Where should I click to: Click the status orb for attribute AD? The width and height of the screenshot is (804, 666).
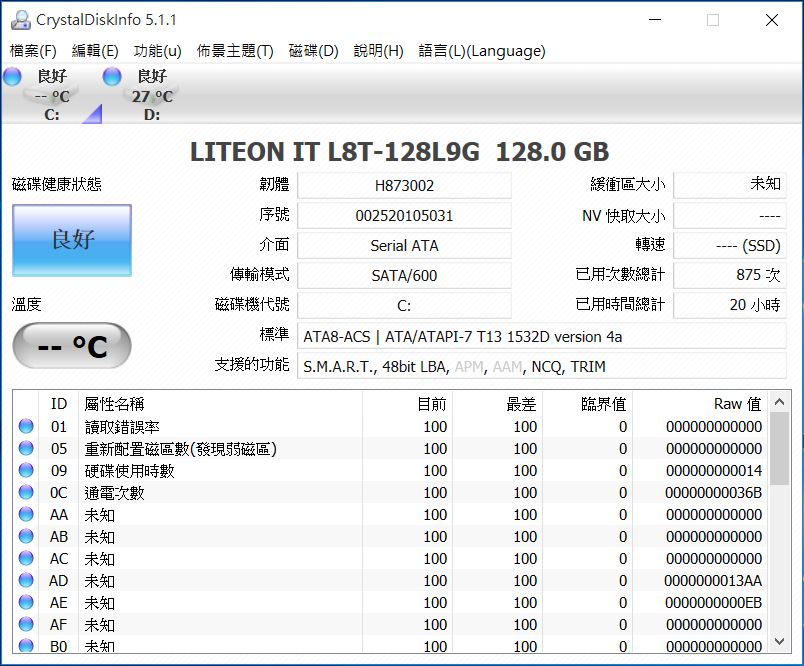click(x=26, y=580)
